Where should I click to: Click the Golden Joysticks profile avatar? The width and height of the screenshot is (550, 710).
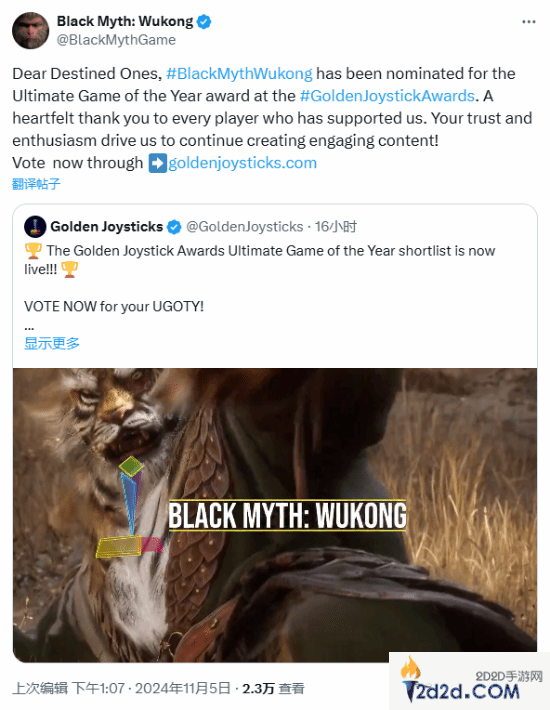coord(35,226)
